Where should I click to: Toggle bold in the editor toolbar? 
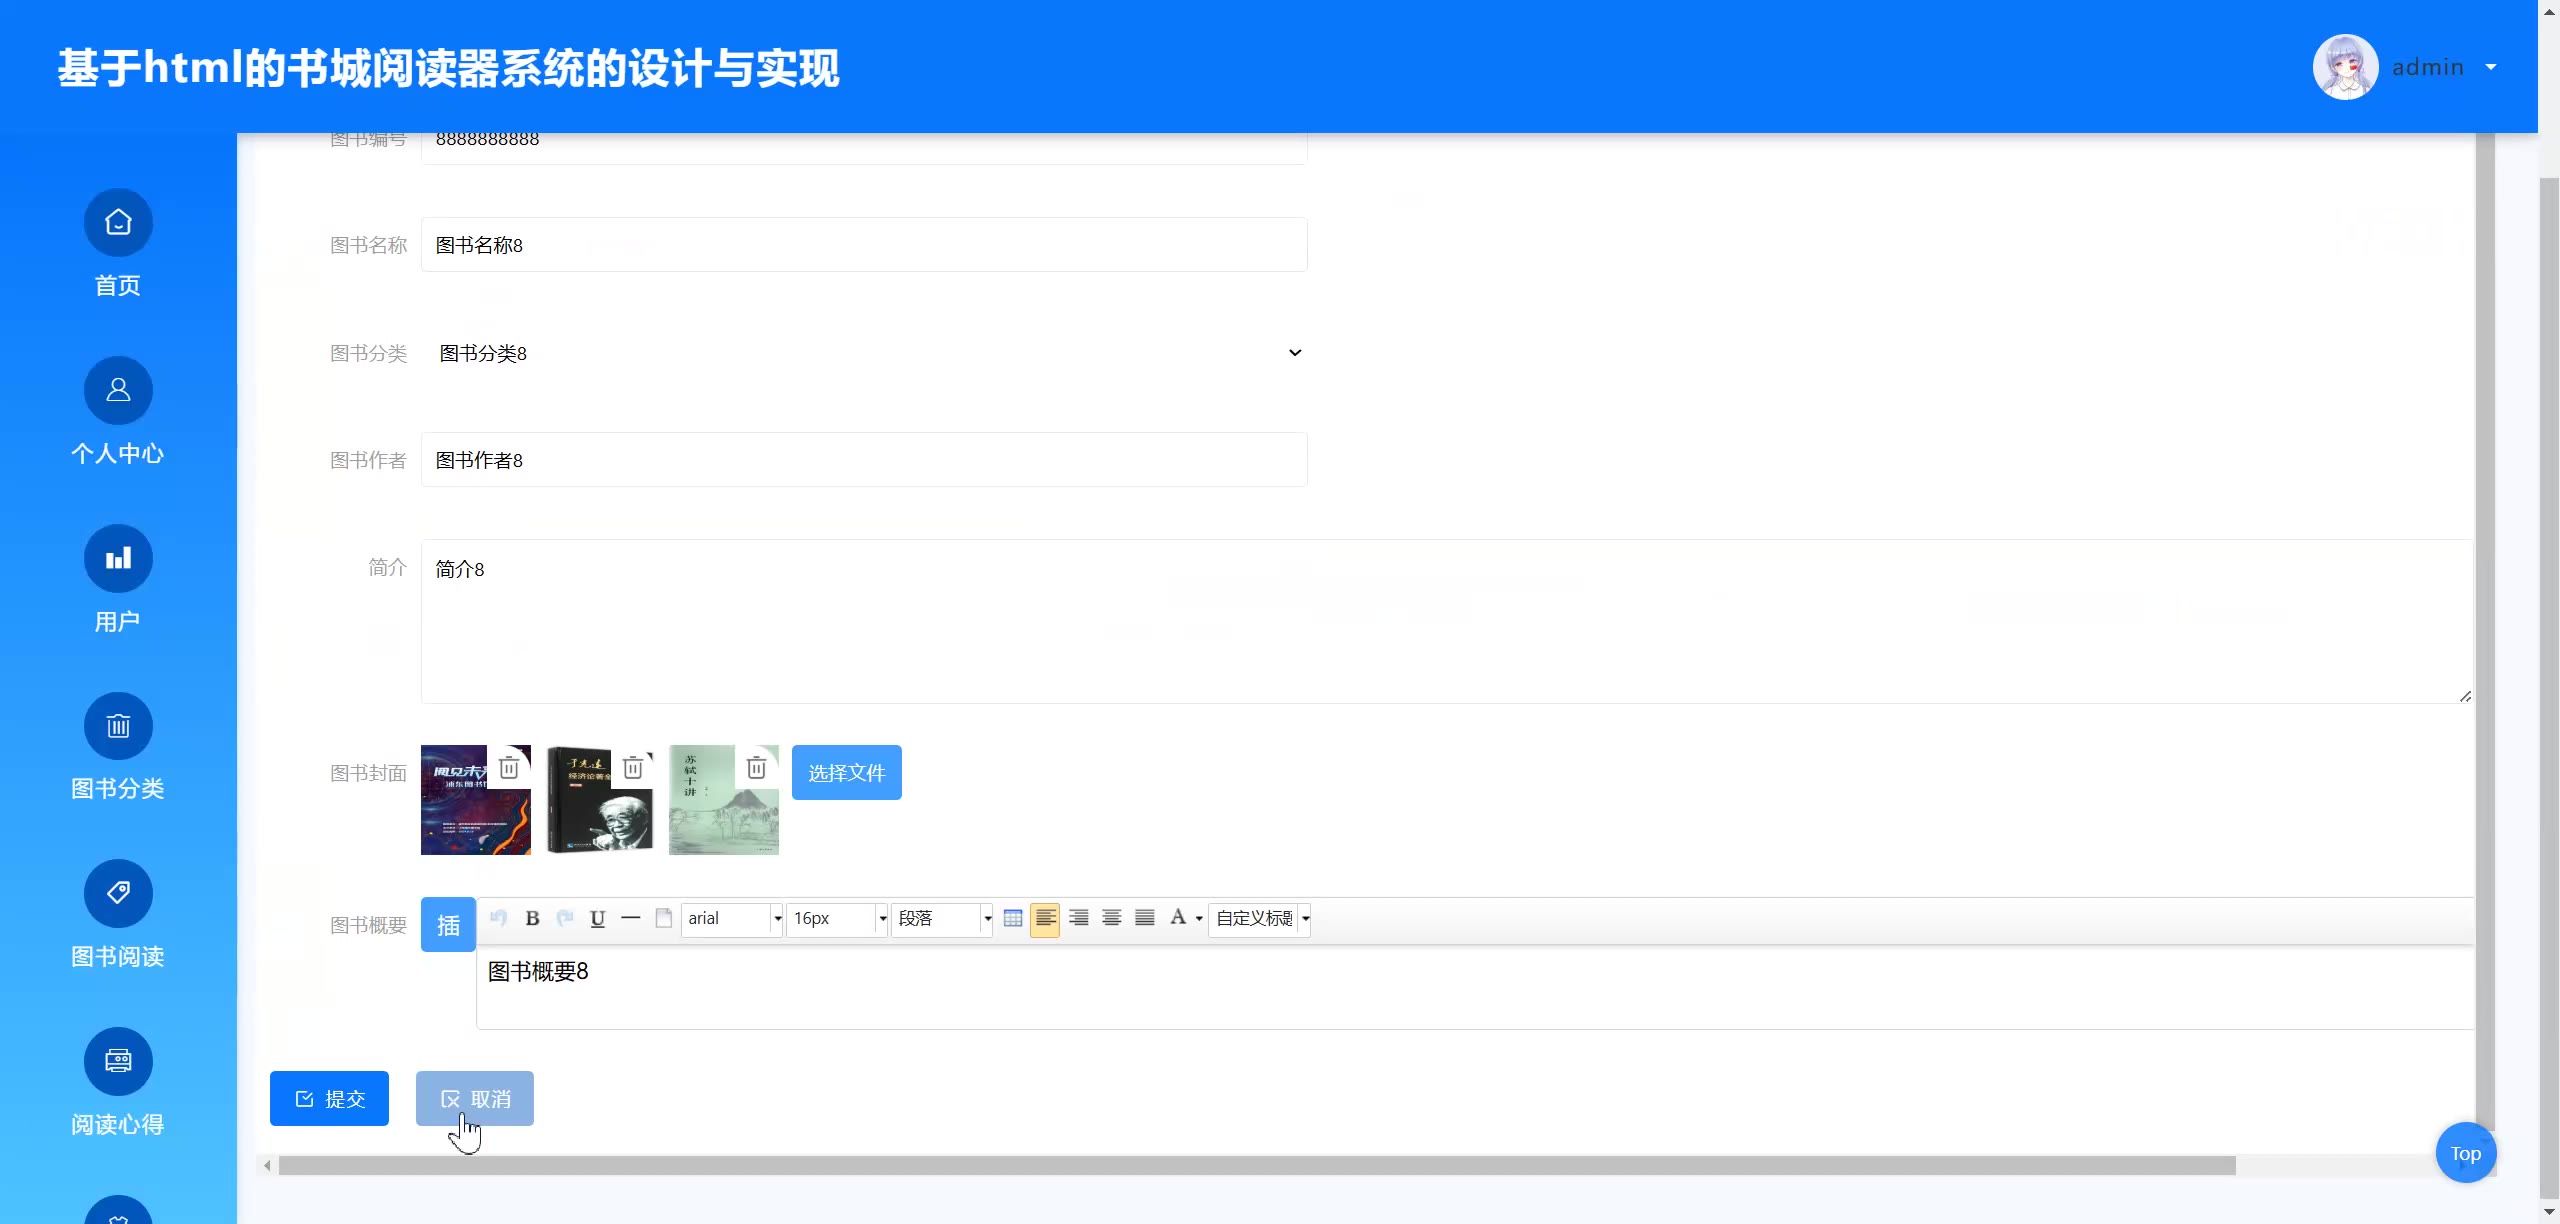(532, 918)
